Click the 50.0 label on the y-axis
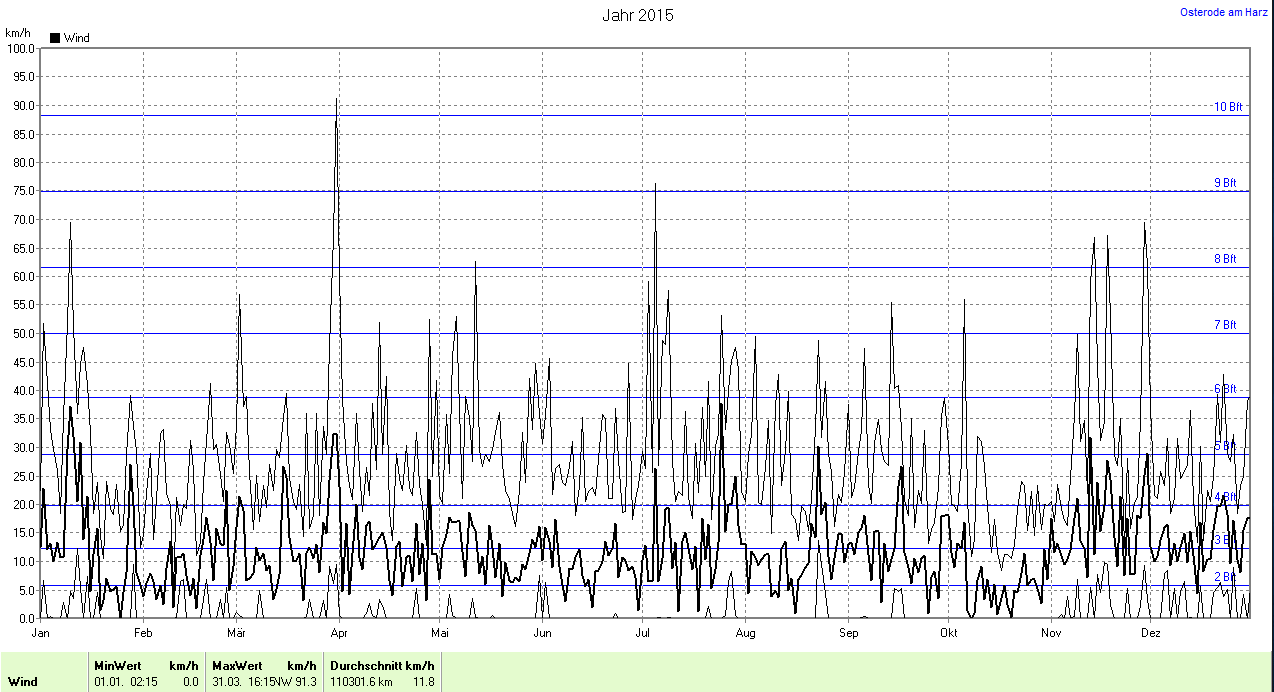1274x692 pixels. point(22,333)
